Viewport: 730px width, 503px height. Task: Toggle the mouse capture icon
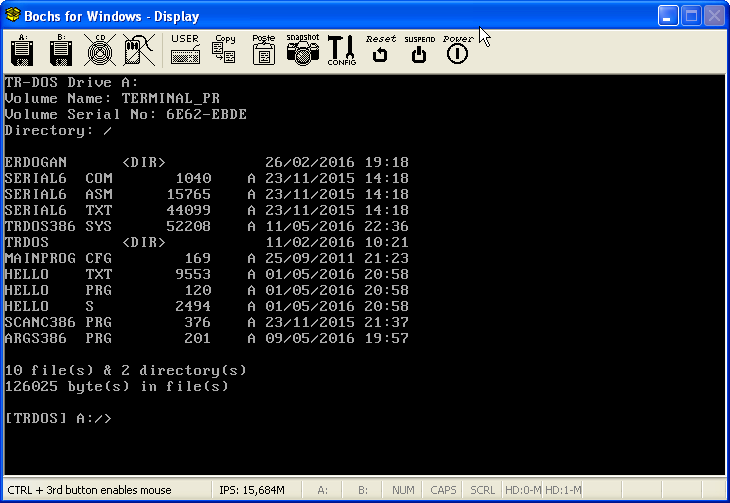139,50
